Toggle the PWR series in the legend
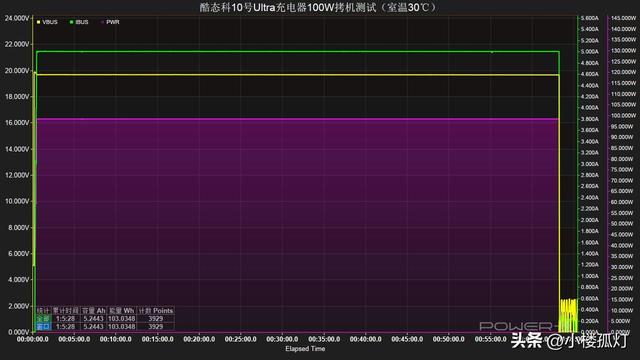This screenshot has width=640, height=360. (x=110, y=22)
